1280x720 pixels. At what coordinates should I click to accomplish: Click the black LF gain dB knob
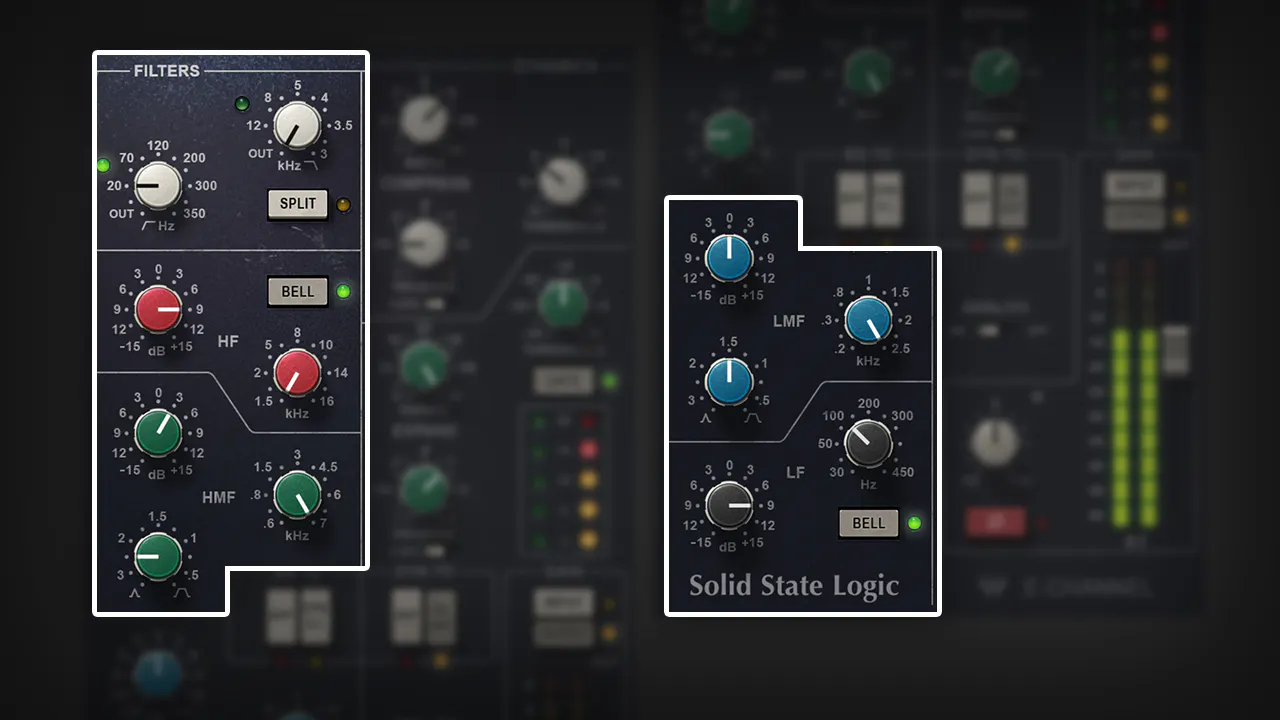pos(729,505)
